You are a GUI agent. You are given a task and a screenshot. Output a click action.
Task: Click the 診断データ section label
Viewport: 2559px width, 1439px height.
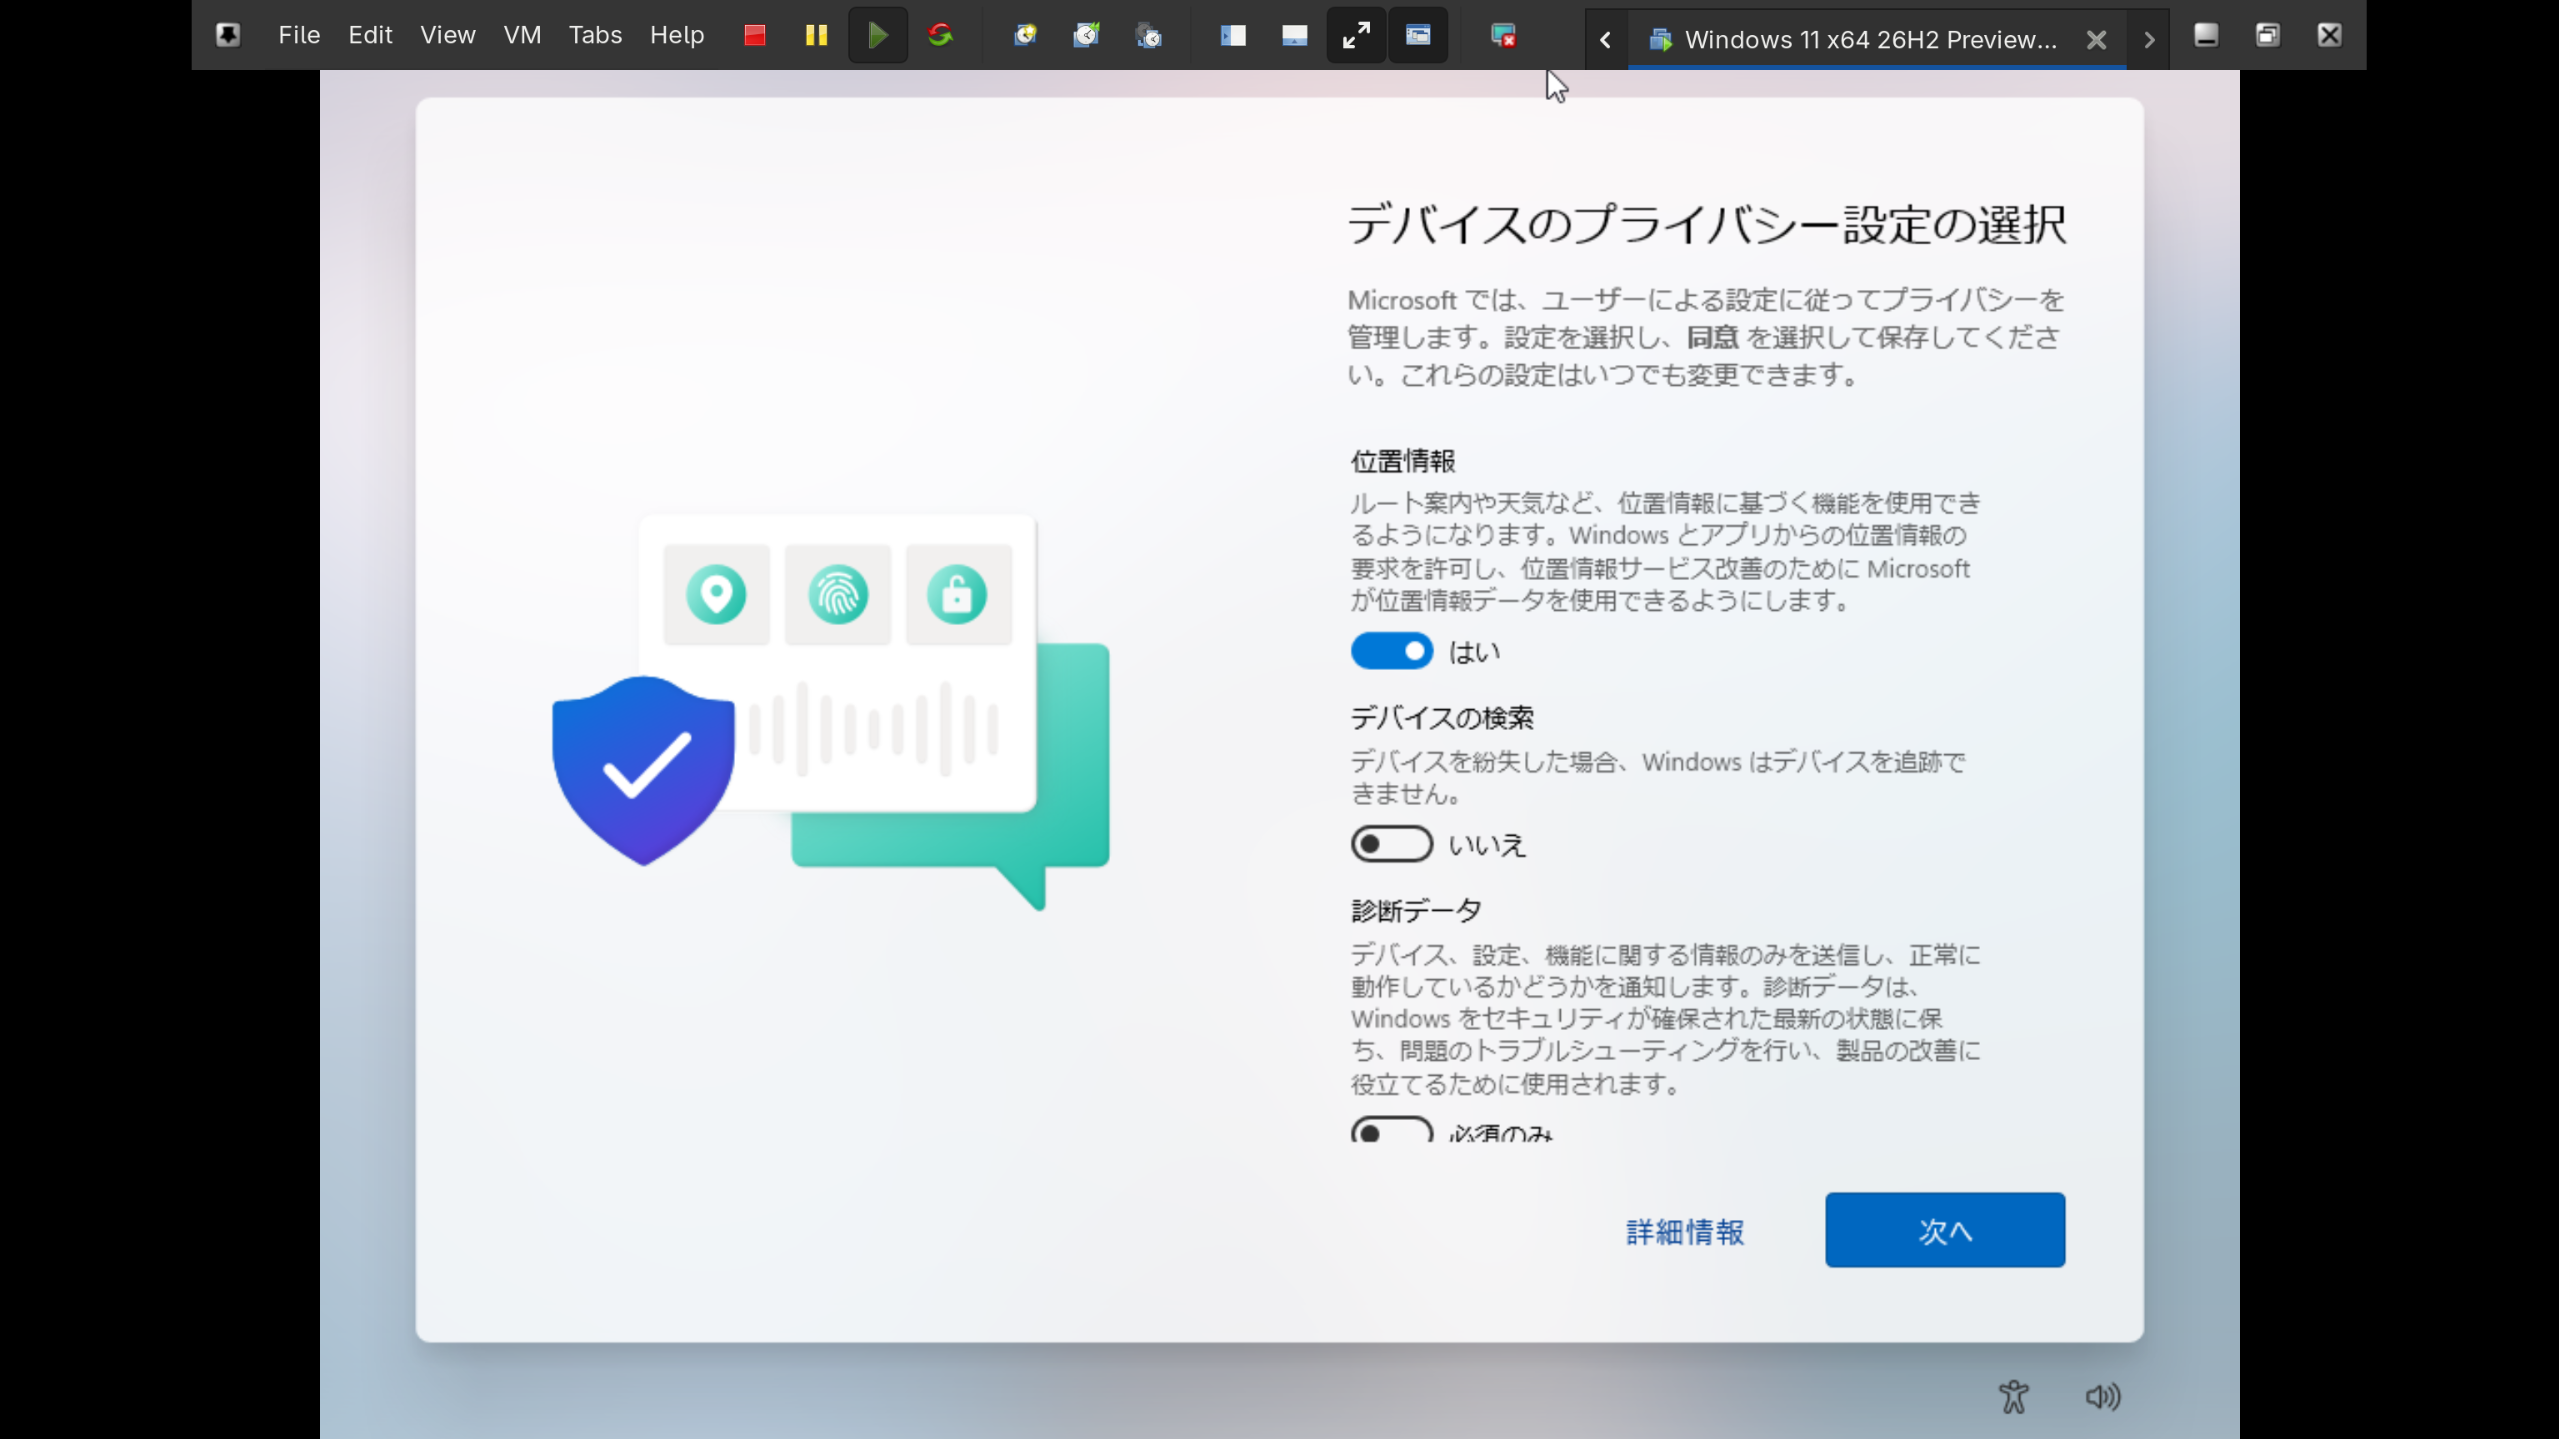[1415, 910]
